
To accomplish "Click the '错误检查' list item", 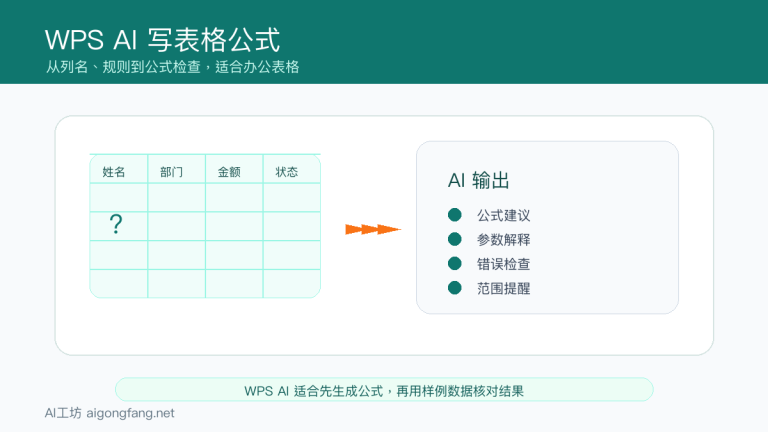I will coord(504,264).
